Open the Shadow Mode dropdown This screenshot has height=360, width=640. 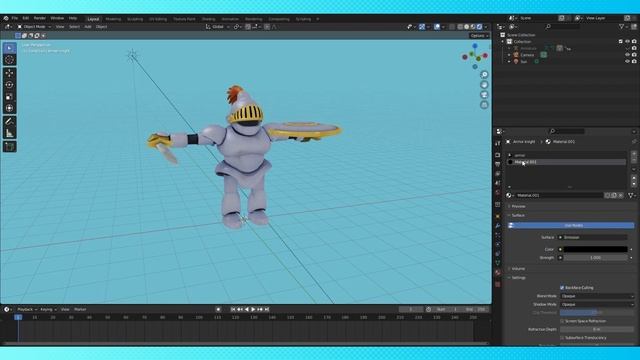point(597,304)
